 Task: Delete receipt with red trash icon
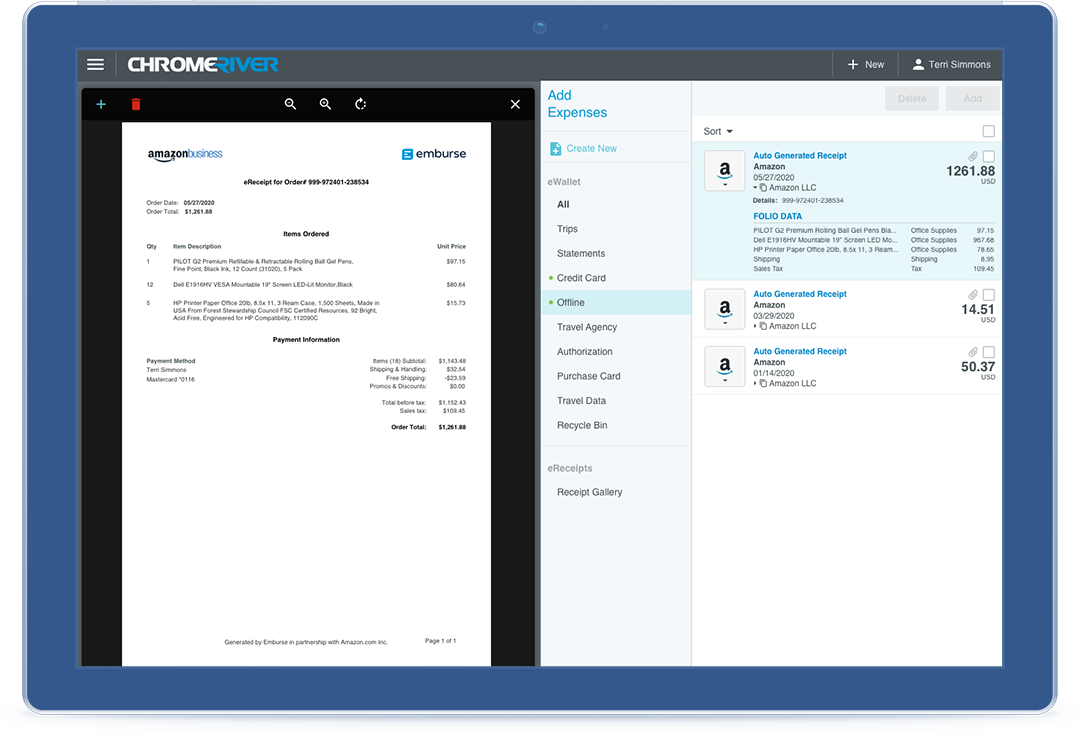coord(136,104)
